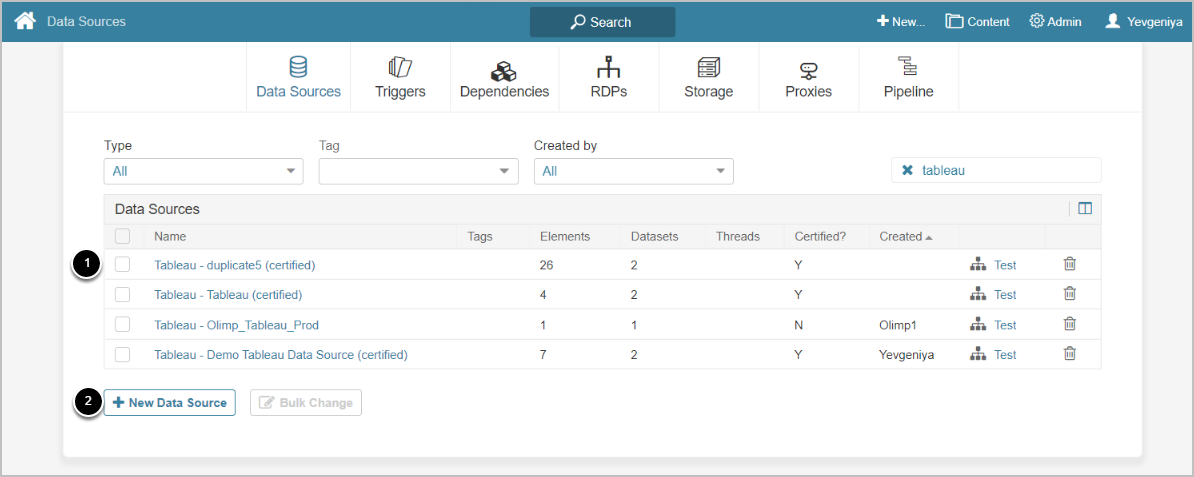Viewport: 1194px width, 477px height.
Task: Click the home icon in top bar
Action: [25, 20]
